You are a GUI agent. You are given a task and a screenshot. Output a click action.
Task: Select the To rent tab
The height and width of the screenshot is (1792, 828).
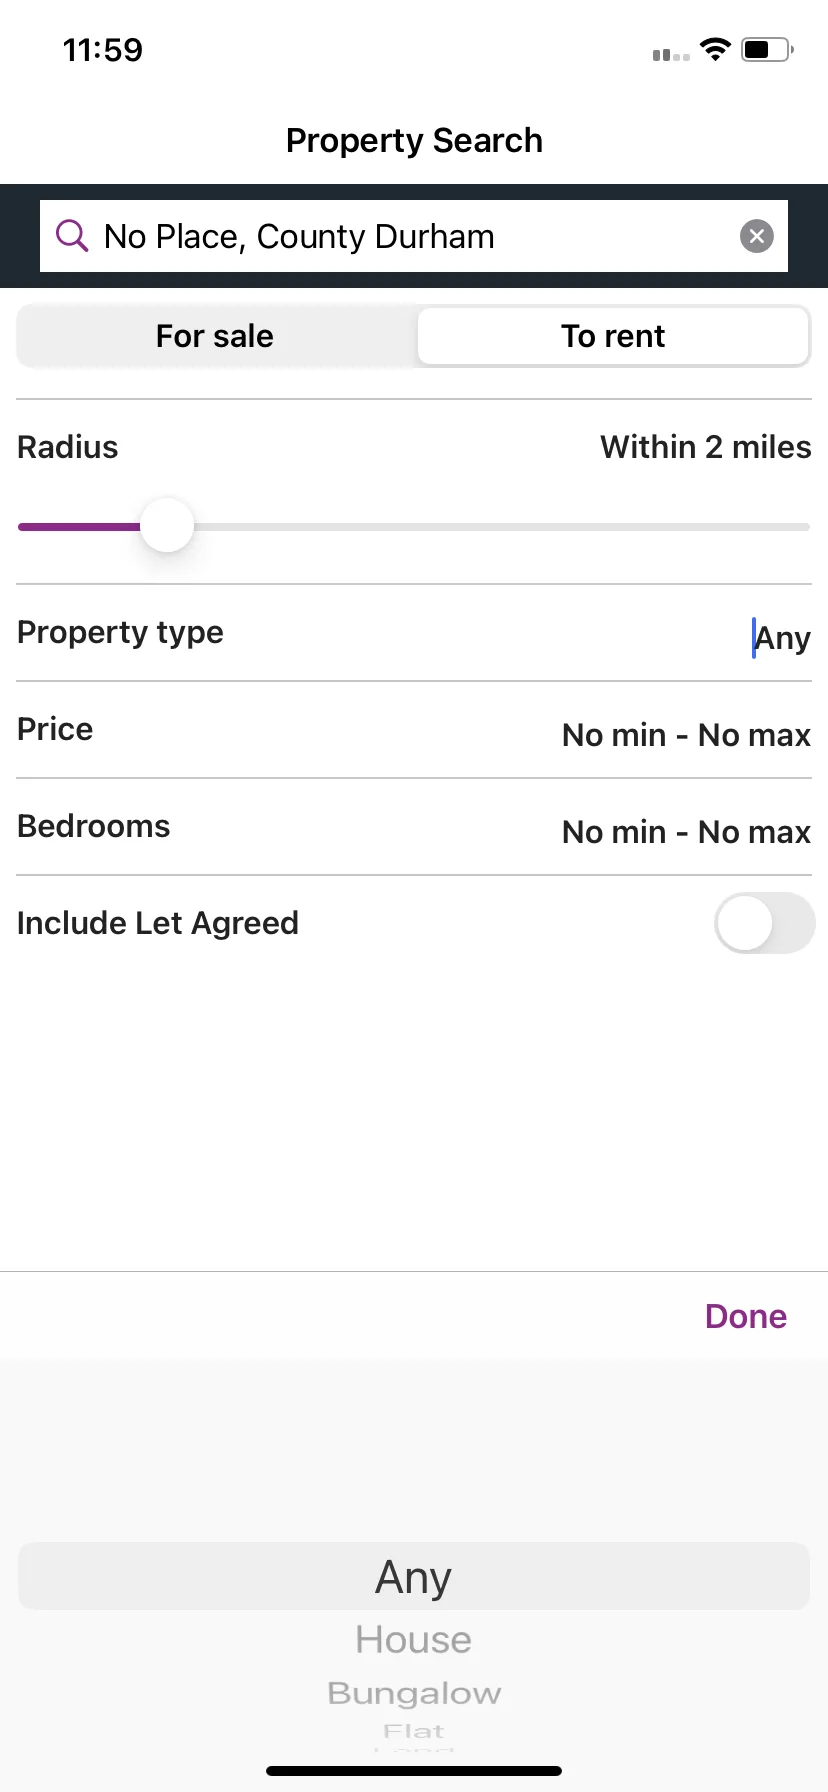coord(613,336)
